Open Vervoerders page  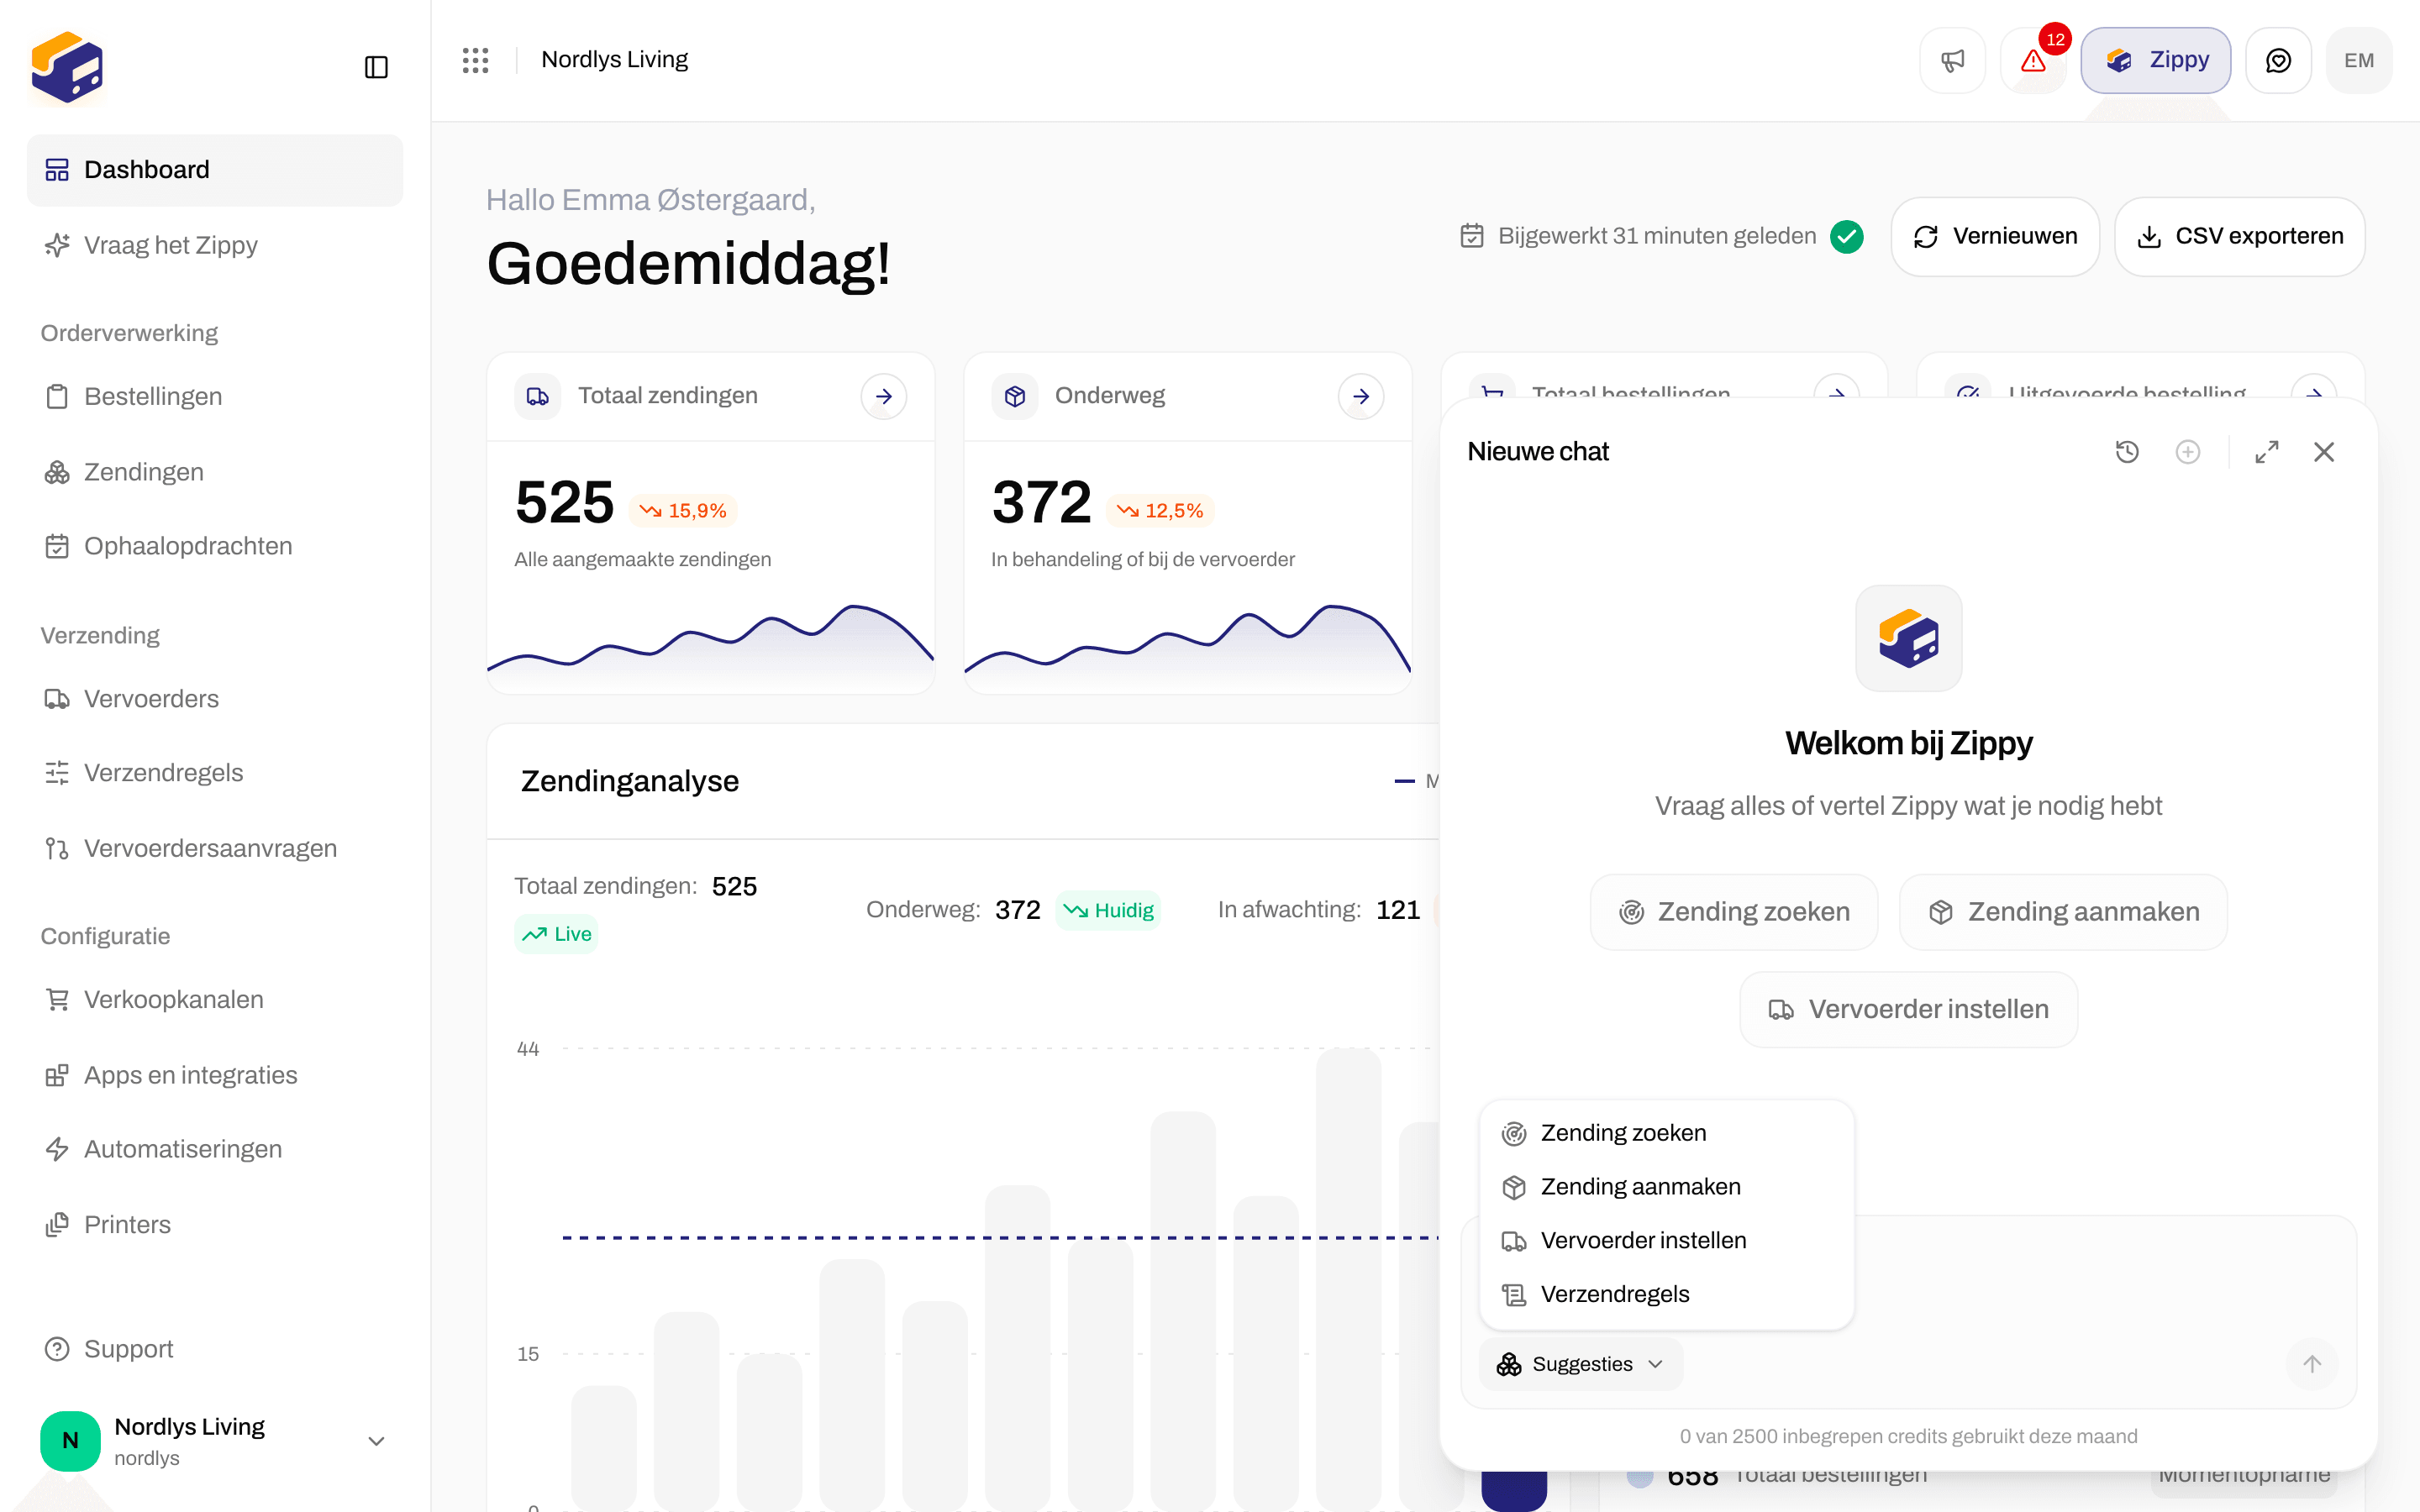[214, 699]
